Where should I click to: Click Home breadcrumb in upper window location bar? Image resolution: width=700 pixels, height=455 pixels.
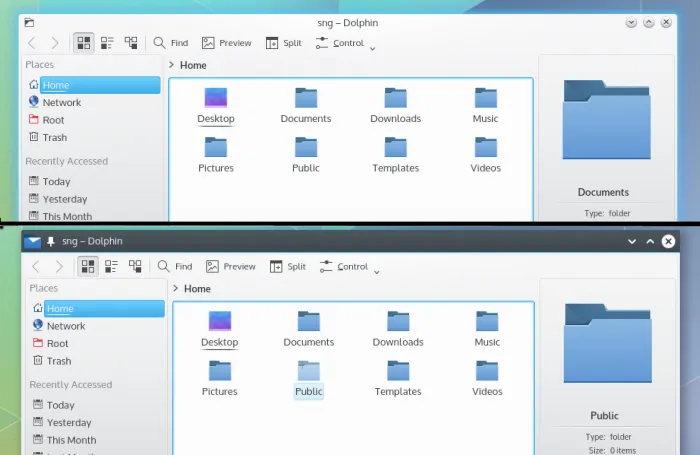(x=193, y=65)
